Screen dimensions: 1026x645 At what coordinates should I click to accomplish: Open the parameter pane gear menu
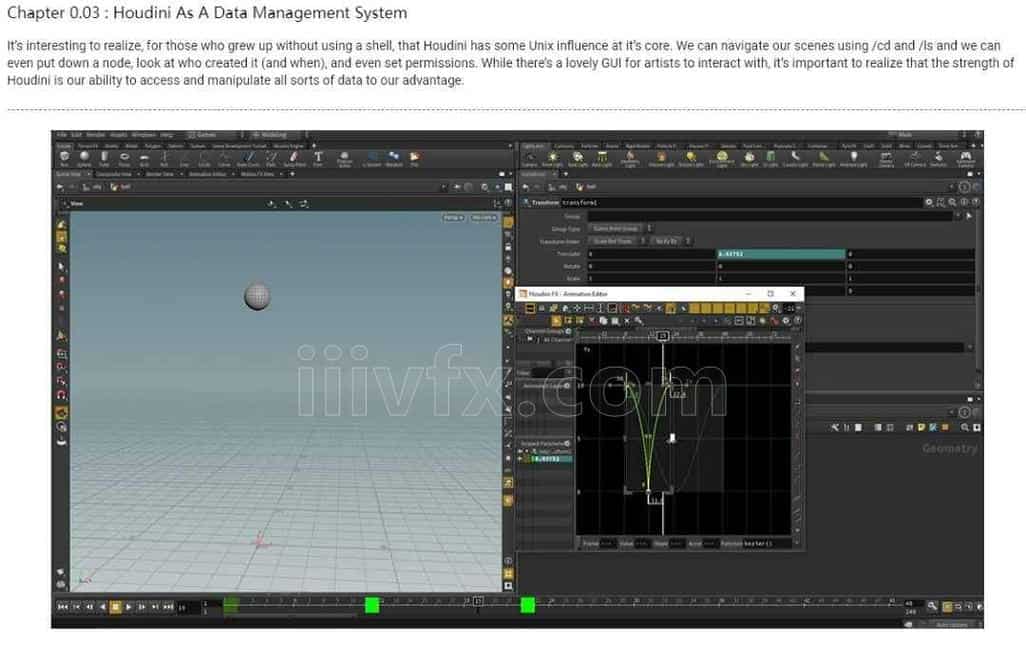point(929,203)
